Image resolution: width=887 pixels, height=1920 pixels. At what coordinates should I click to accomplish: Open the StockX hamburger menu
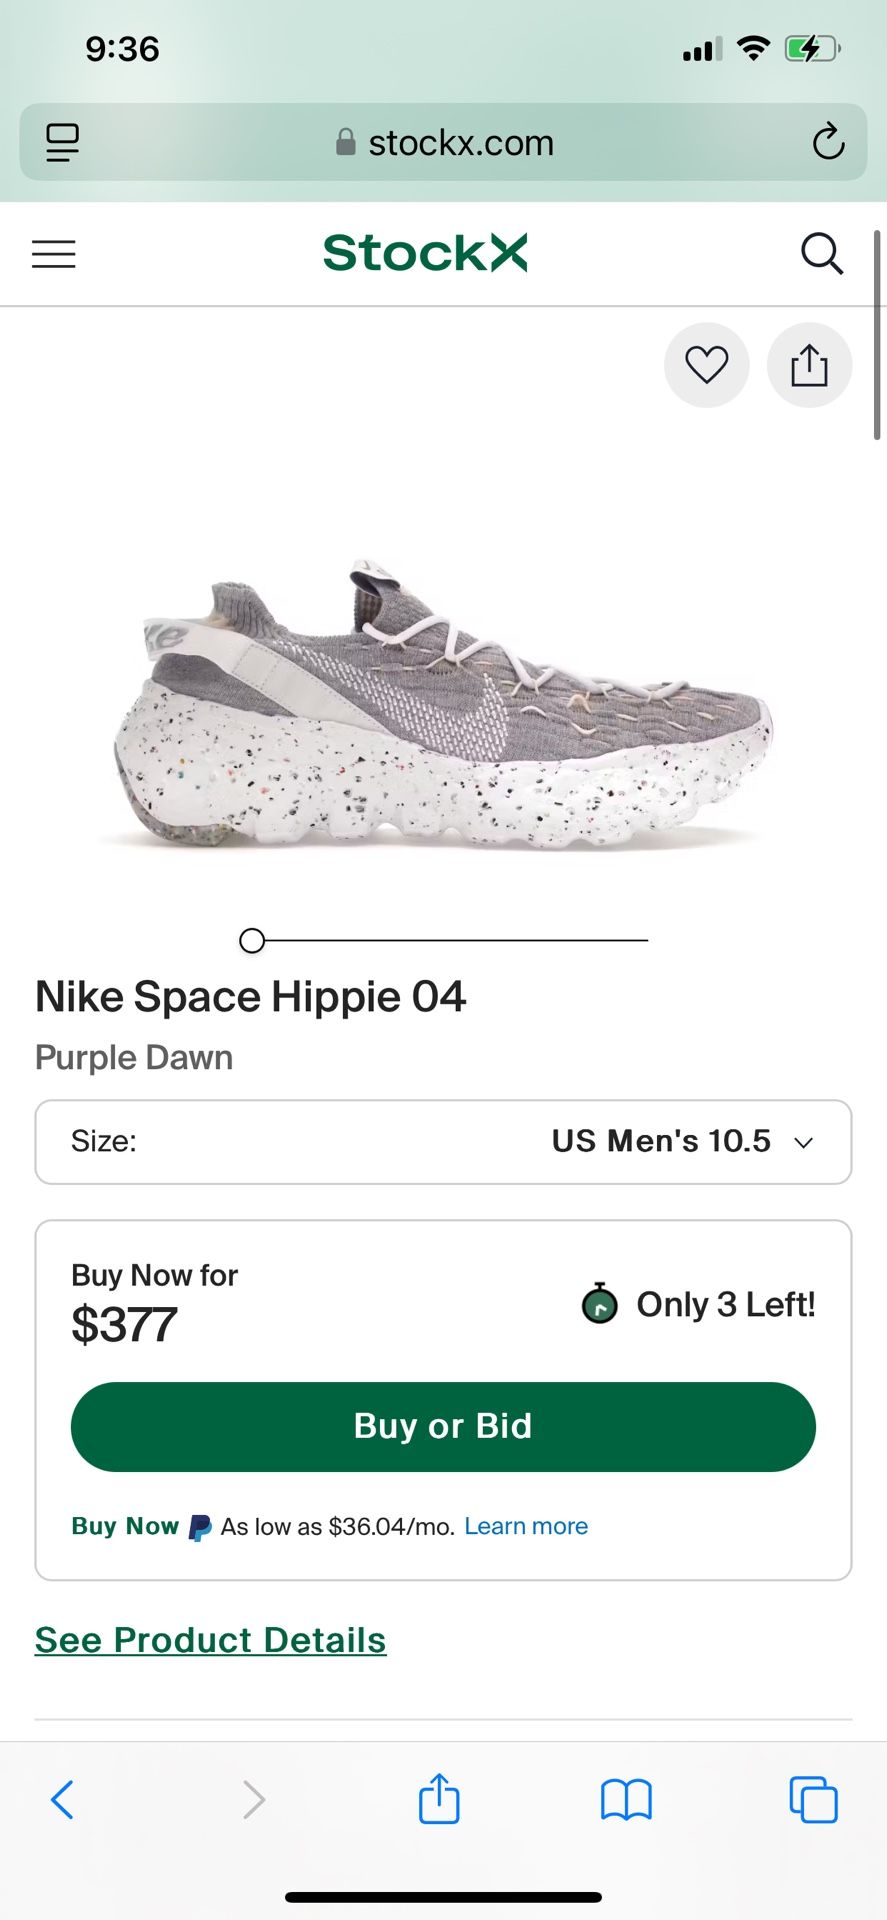coord(54,254)
